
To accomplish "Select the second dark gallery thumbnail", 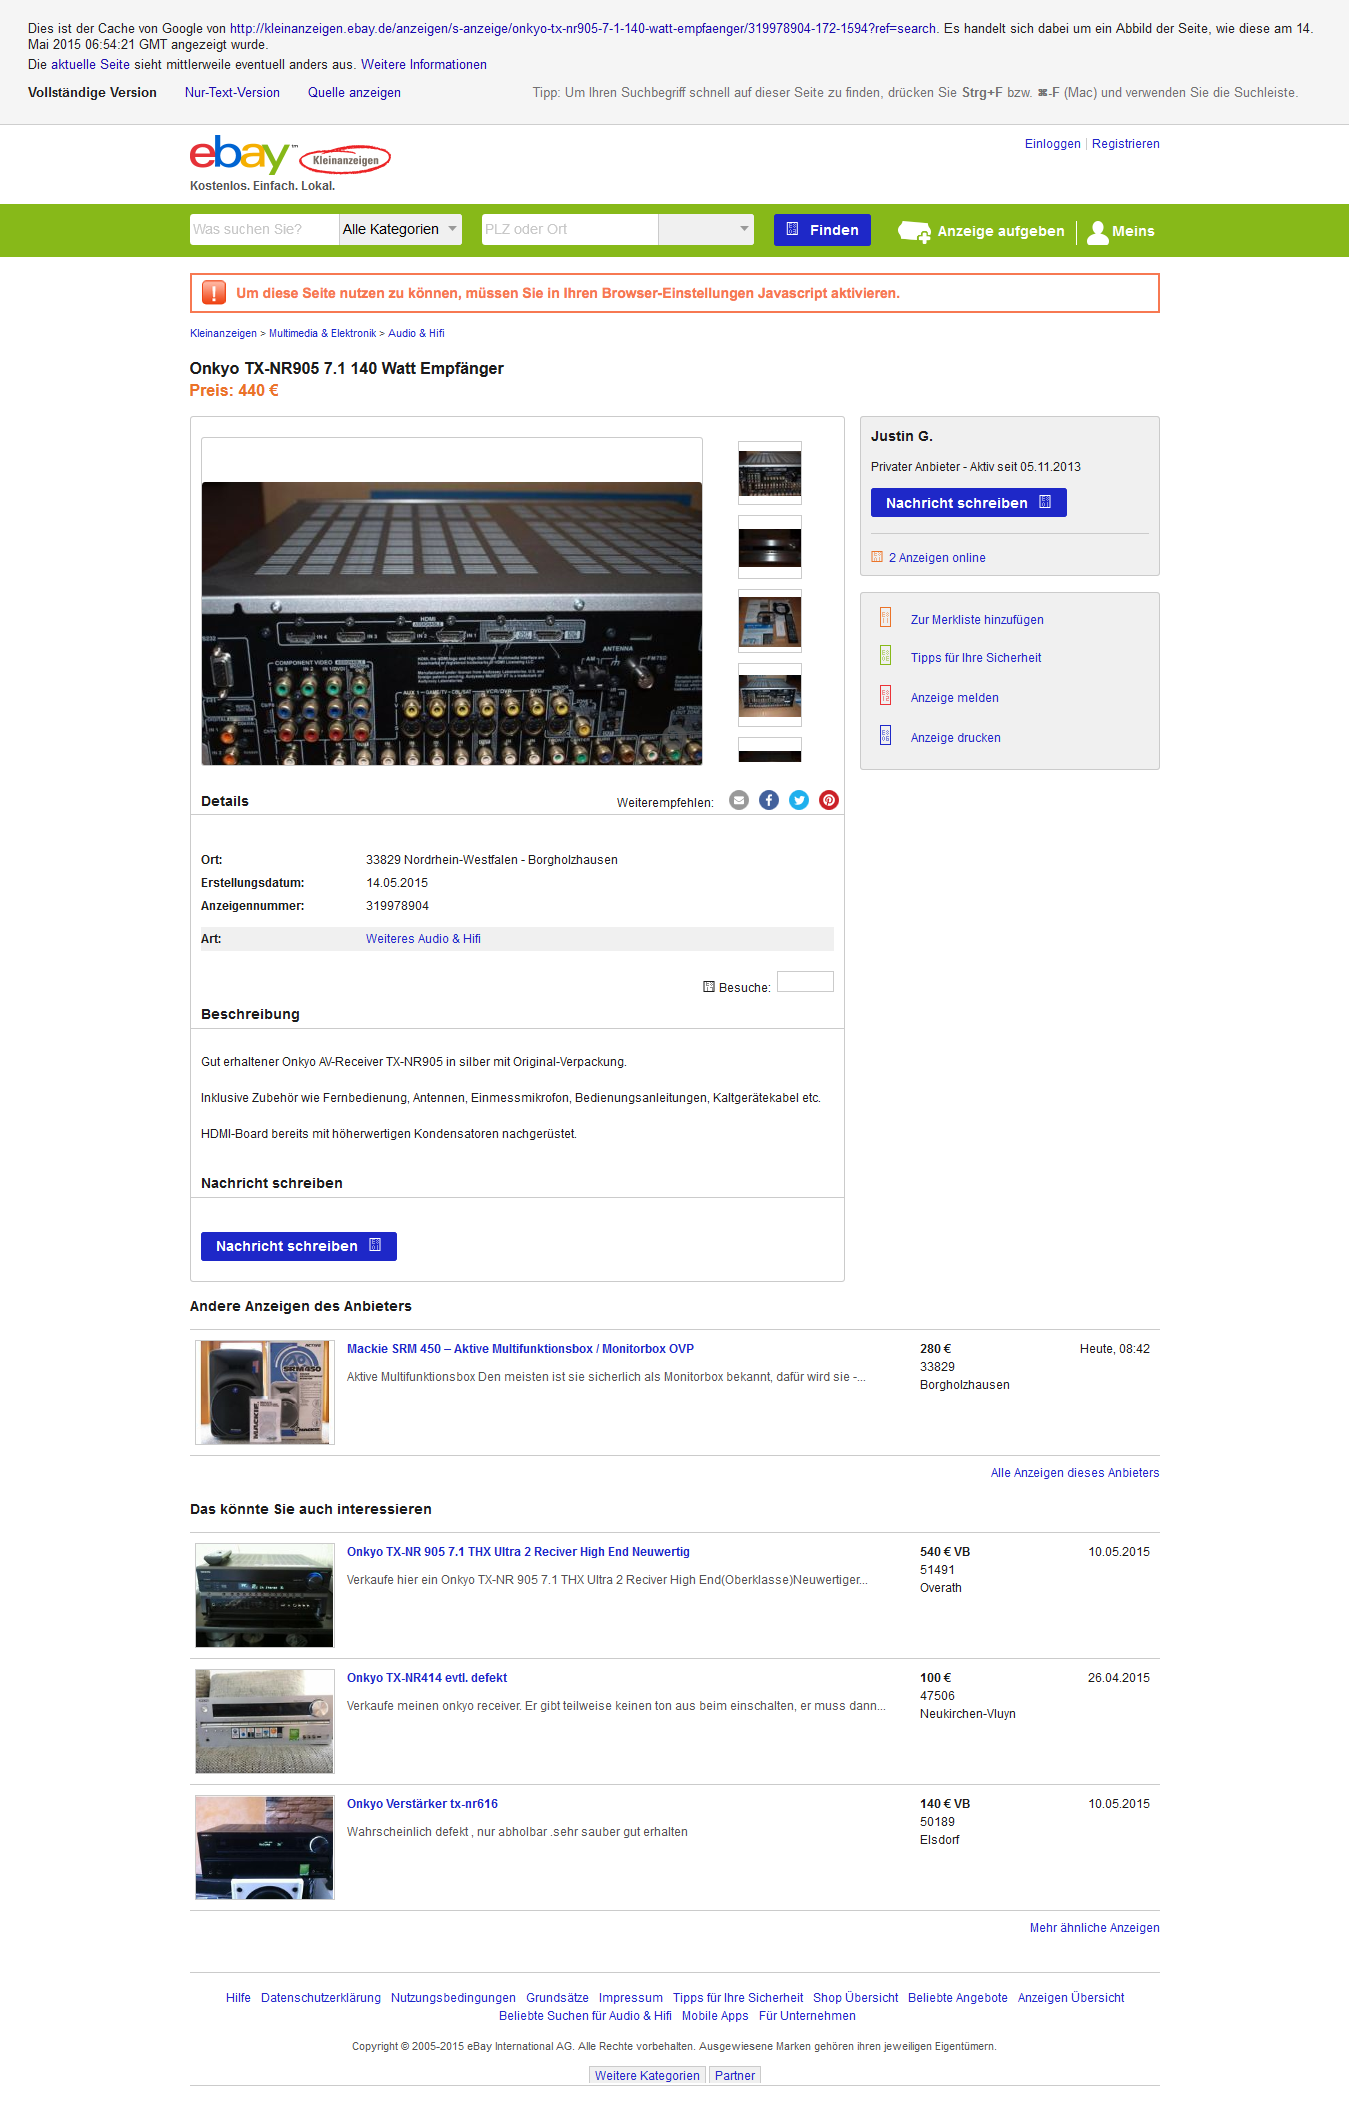I will 769,547.
